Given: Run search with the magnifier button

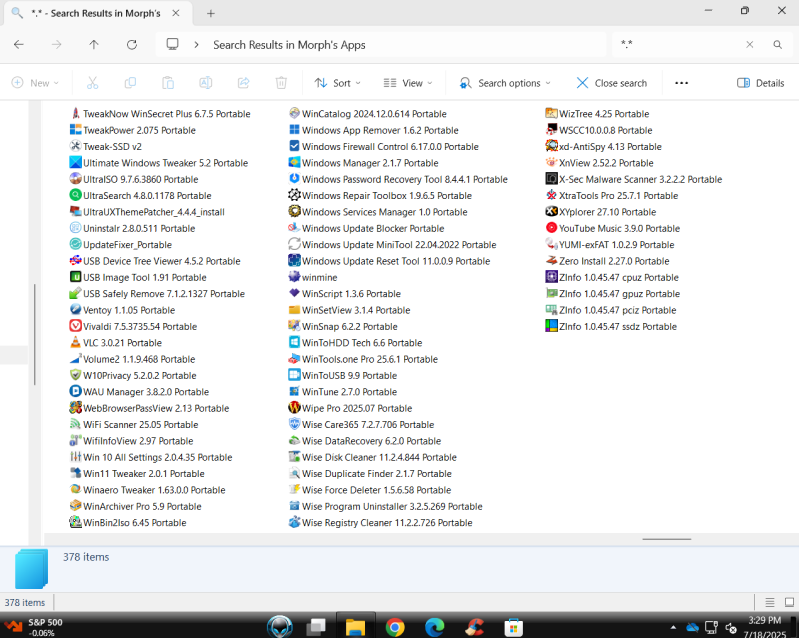Looking at the screenshot, I should (777, 44).
